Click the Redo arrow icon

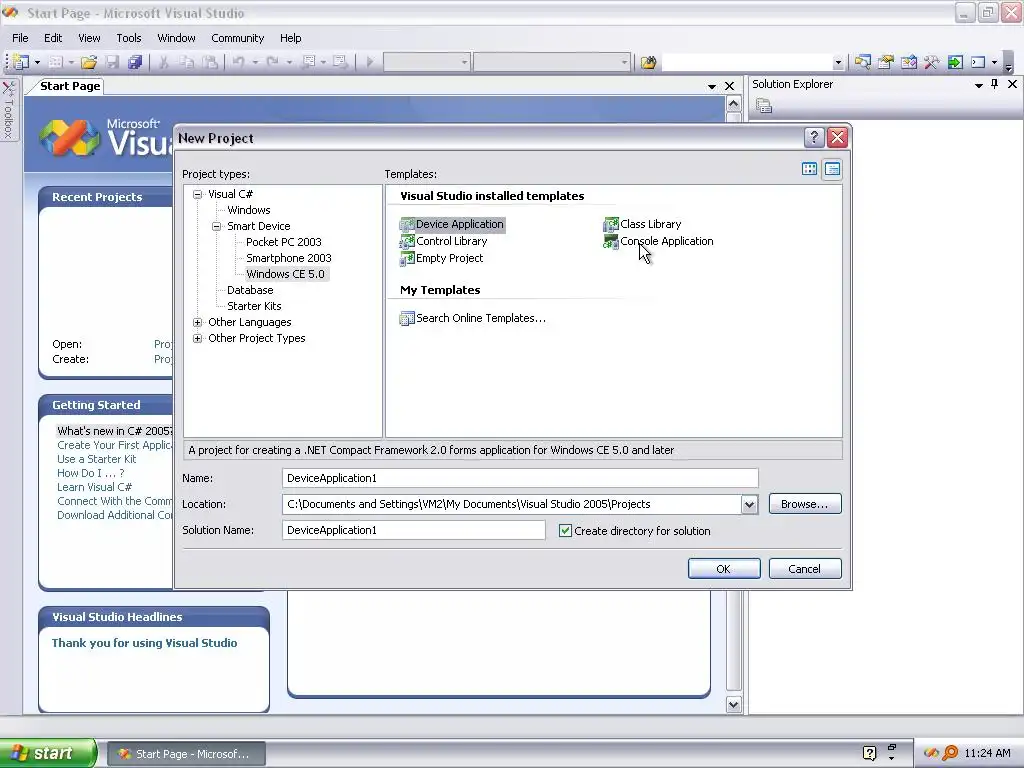(x=272, y=62)
